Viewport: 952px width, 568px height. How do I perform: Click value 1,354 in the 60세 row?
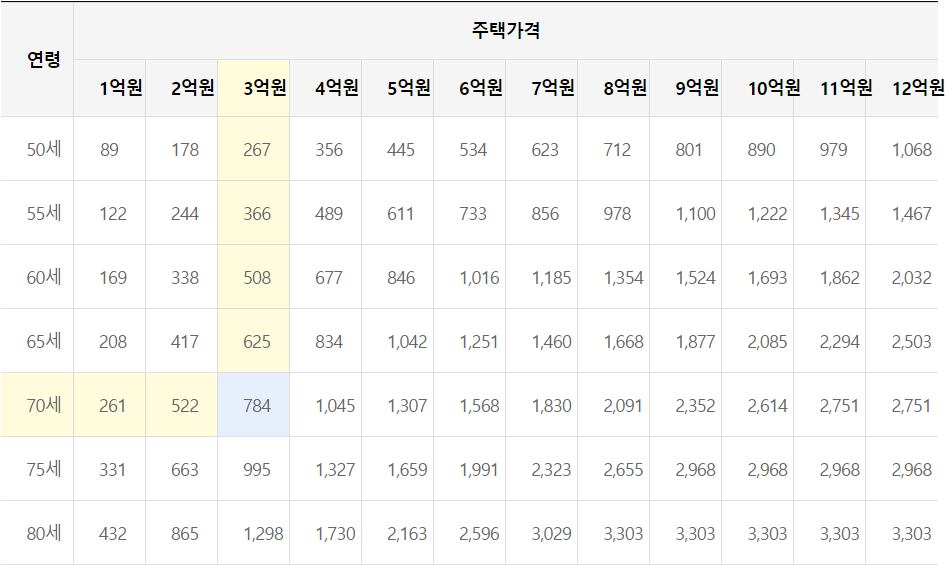tap(624, 277)
